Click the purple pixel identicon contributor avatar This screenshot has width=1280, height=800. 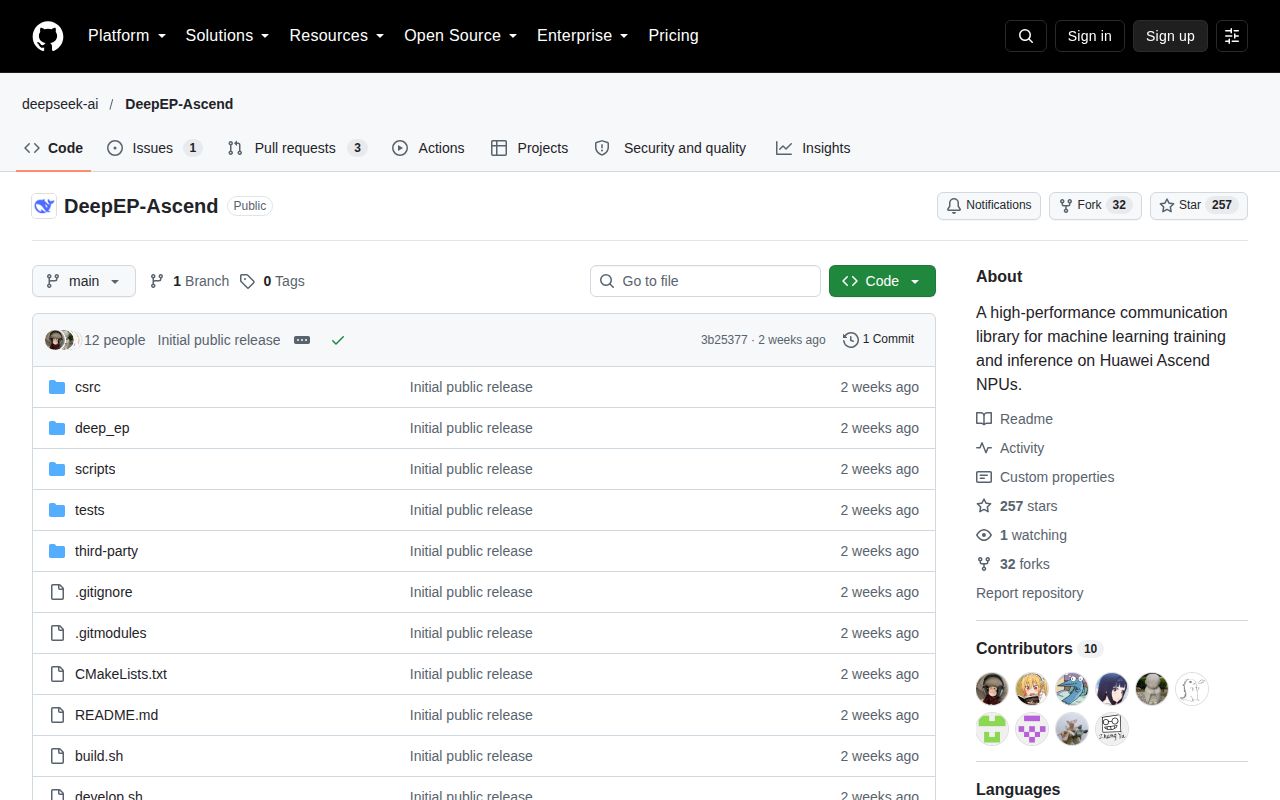point(1032,729)
